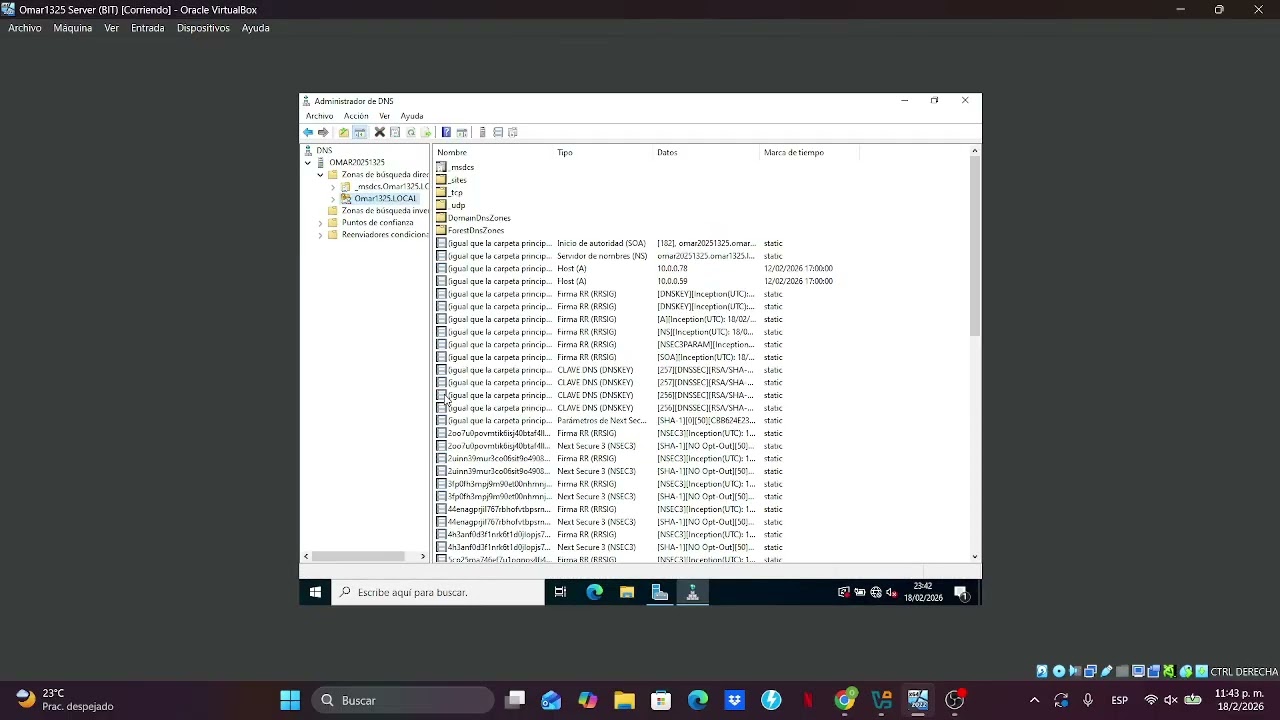Open the Acción menu in DNS Manager
Screen dimensions: 1280x720
pos(356,117)
